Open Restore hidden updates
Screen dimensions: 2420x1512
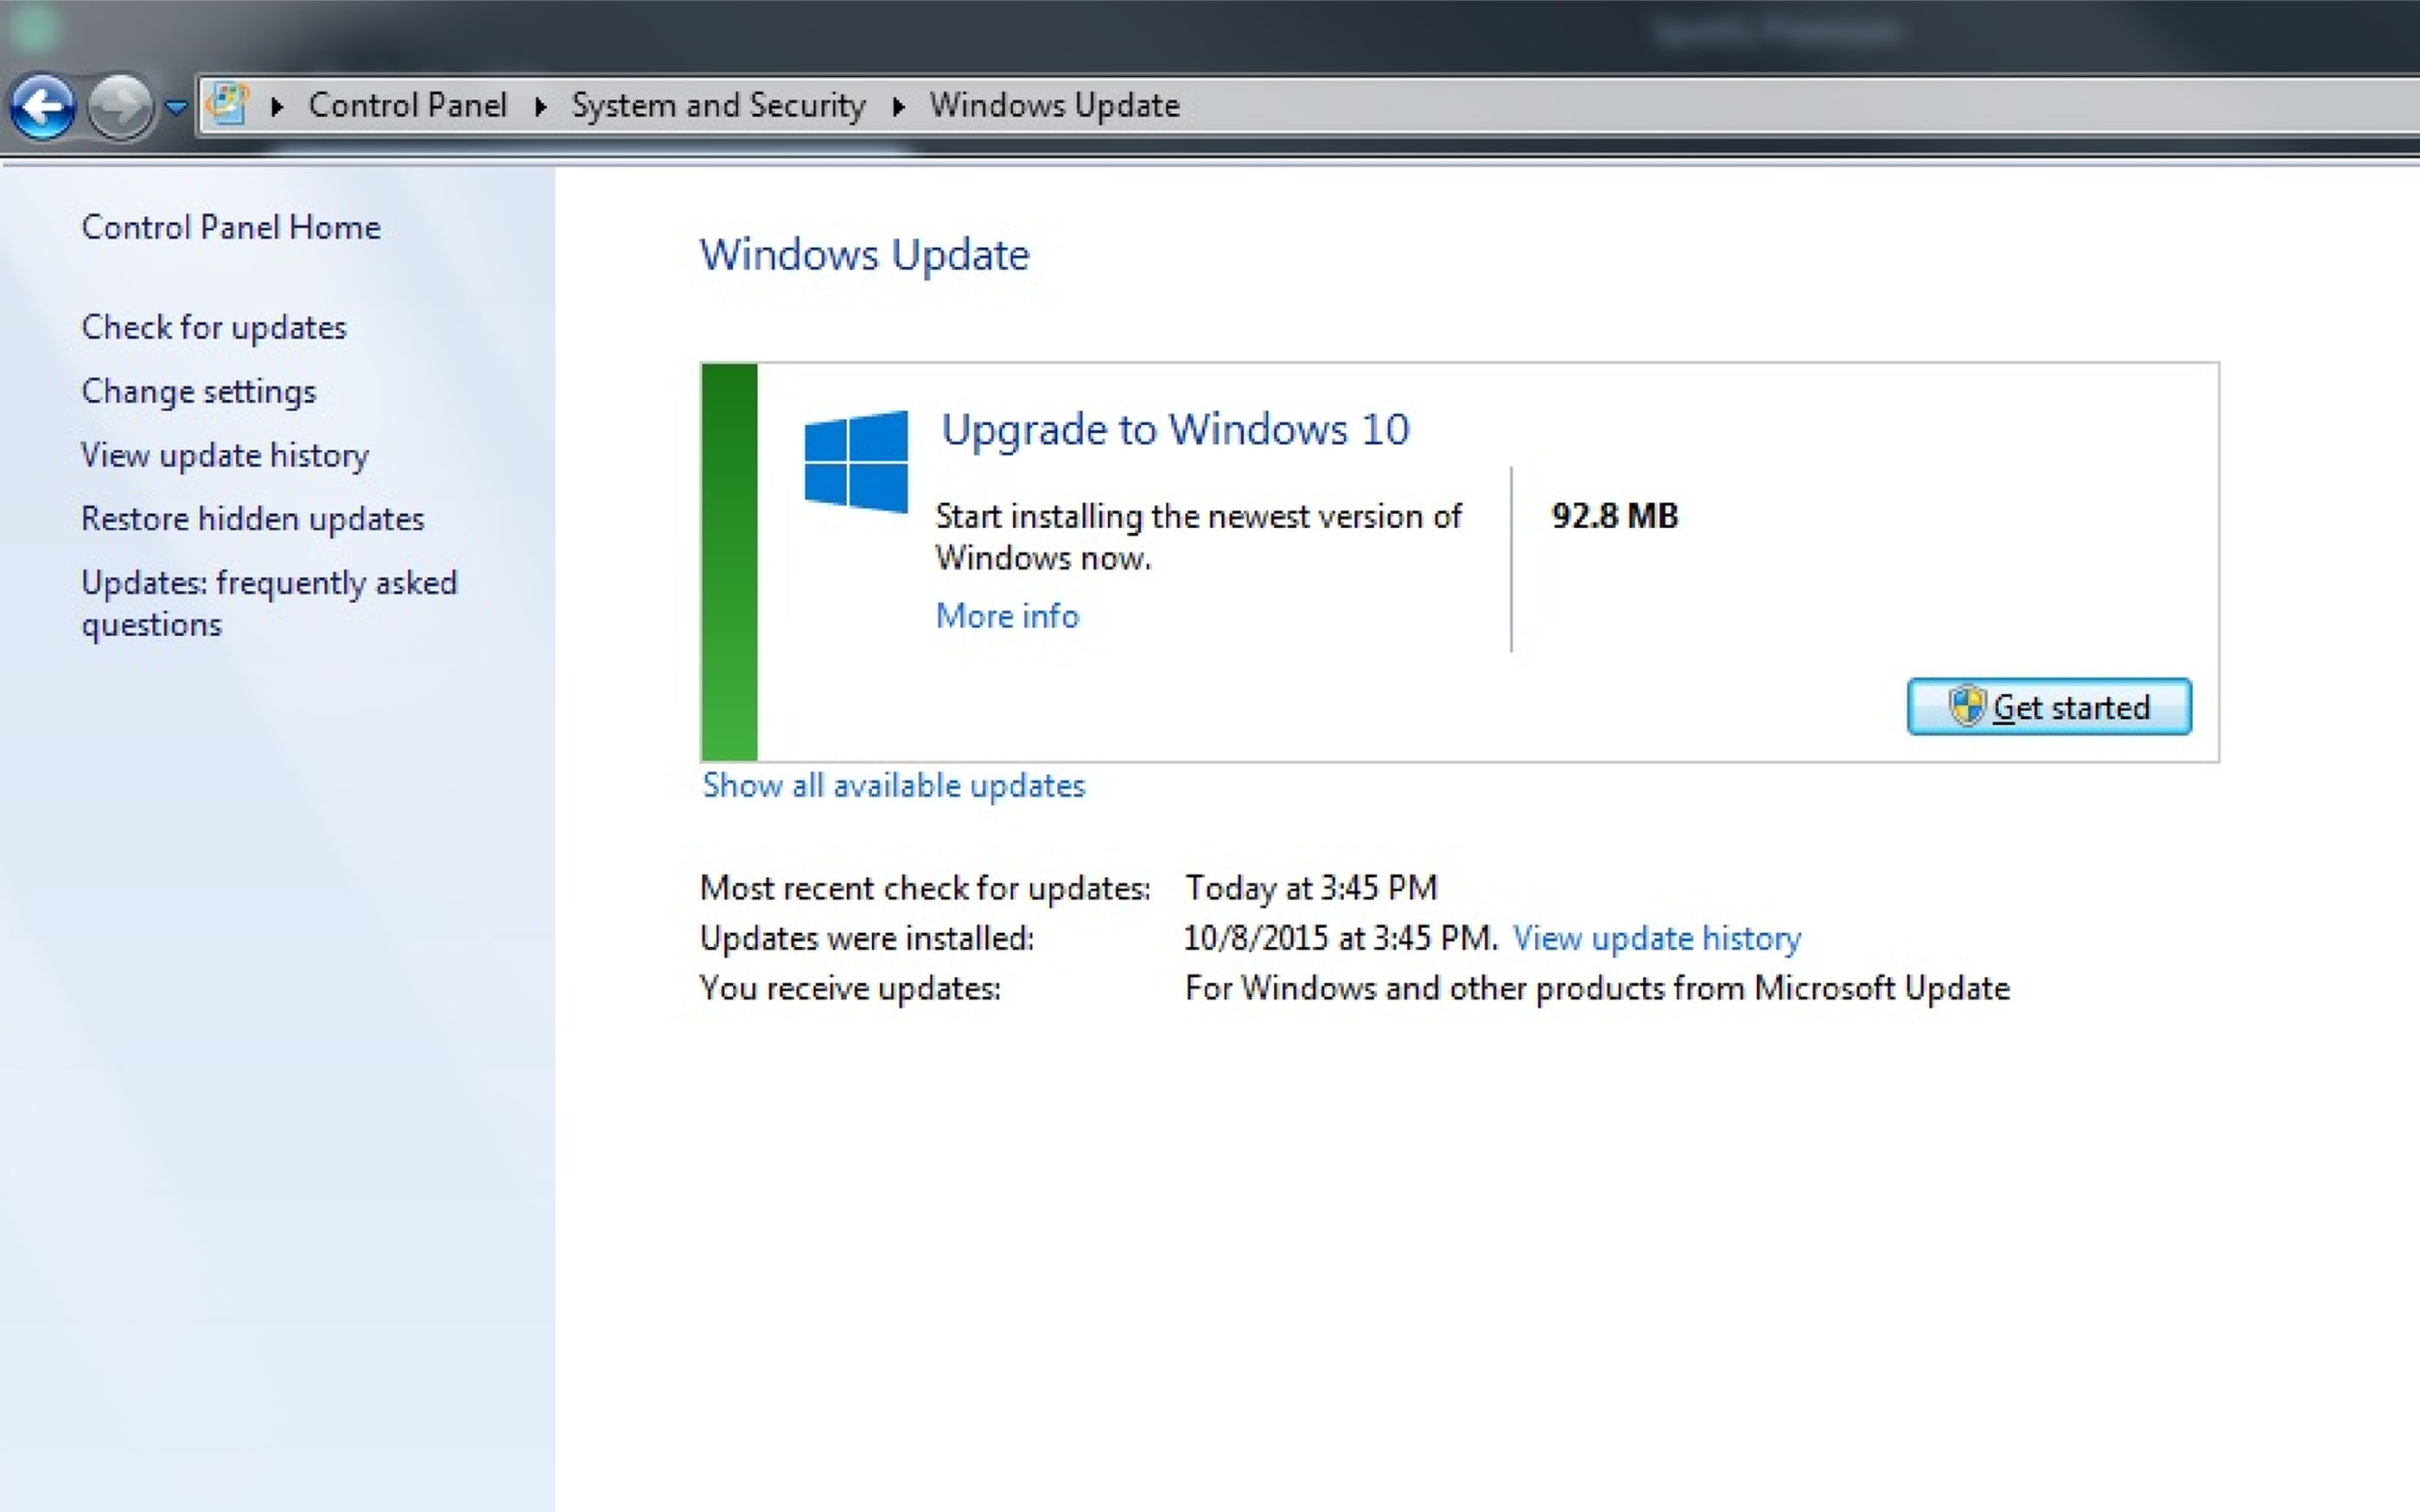pyautogui.click(x=253, y=519)
